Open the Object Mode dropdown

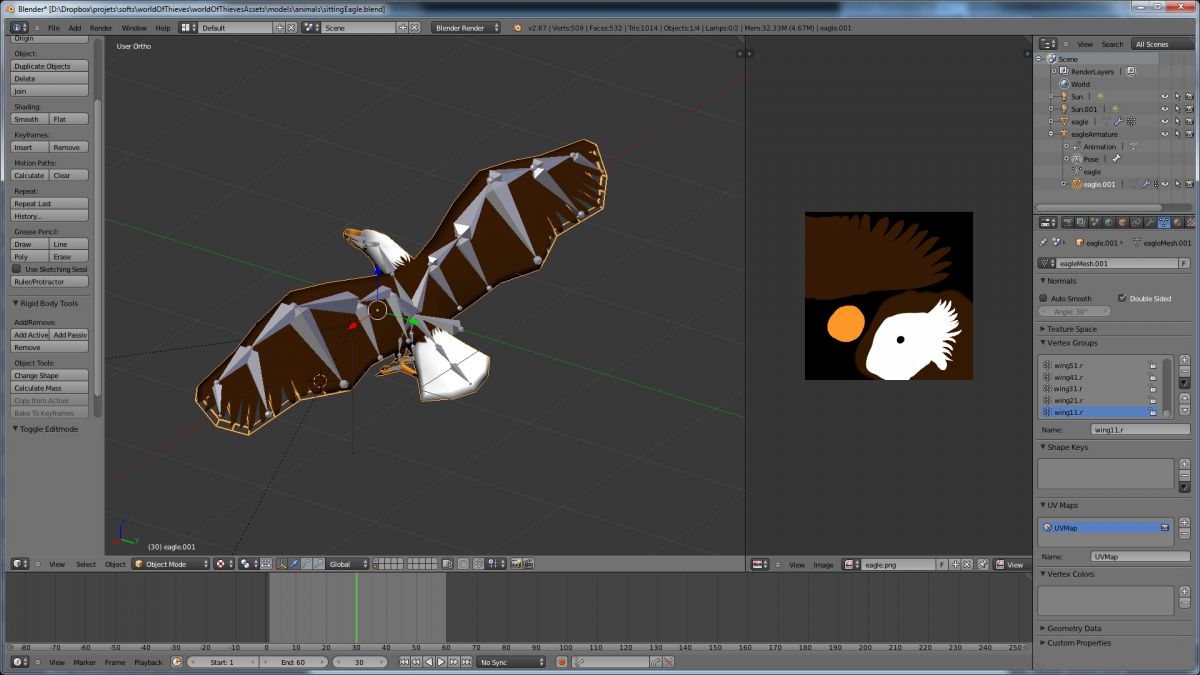(x=171, y=564)
